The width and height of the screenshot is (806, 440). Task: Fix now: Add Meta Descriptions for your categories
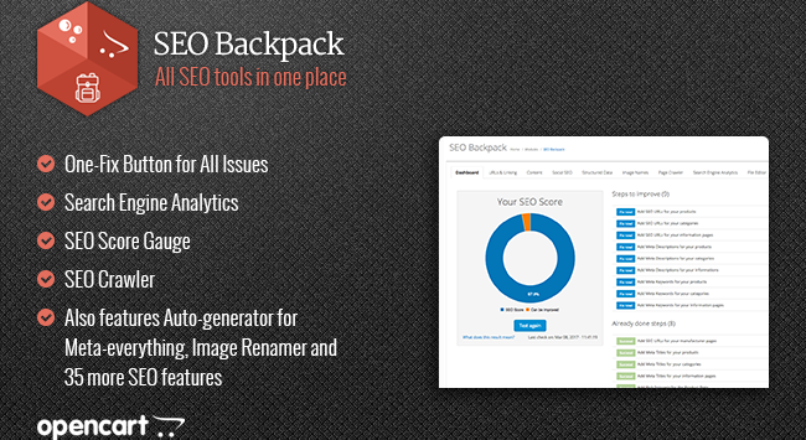[626, 259]
